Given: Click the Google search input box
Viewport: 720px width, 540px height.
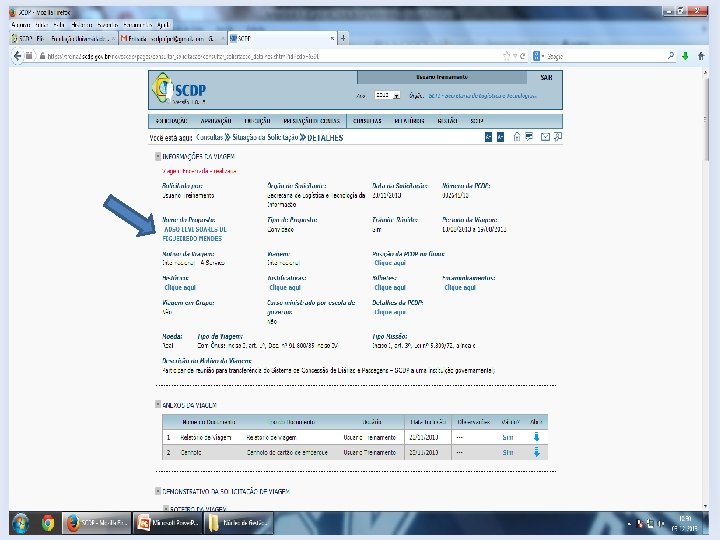Looking at the screenshot, I should point(605,56).
